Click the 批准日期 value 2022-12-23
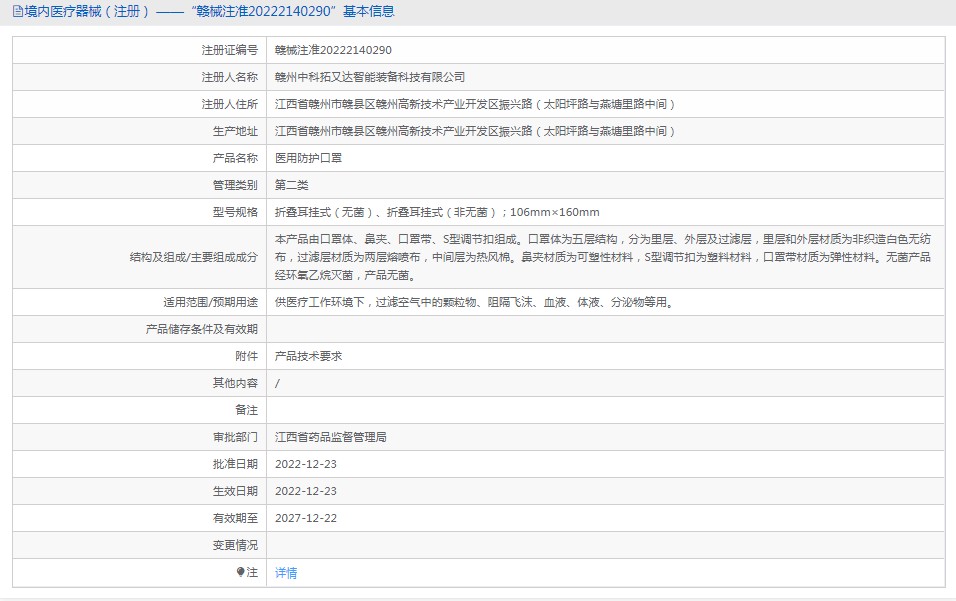This screenshot has height=601, width=956. tap(305, 464)
